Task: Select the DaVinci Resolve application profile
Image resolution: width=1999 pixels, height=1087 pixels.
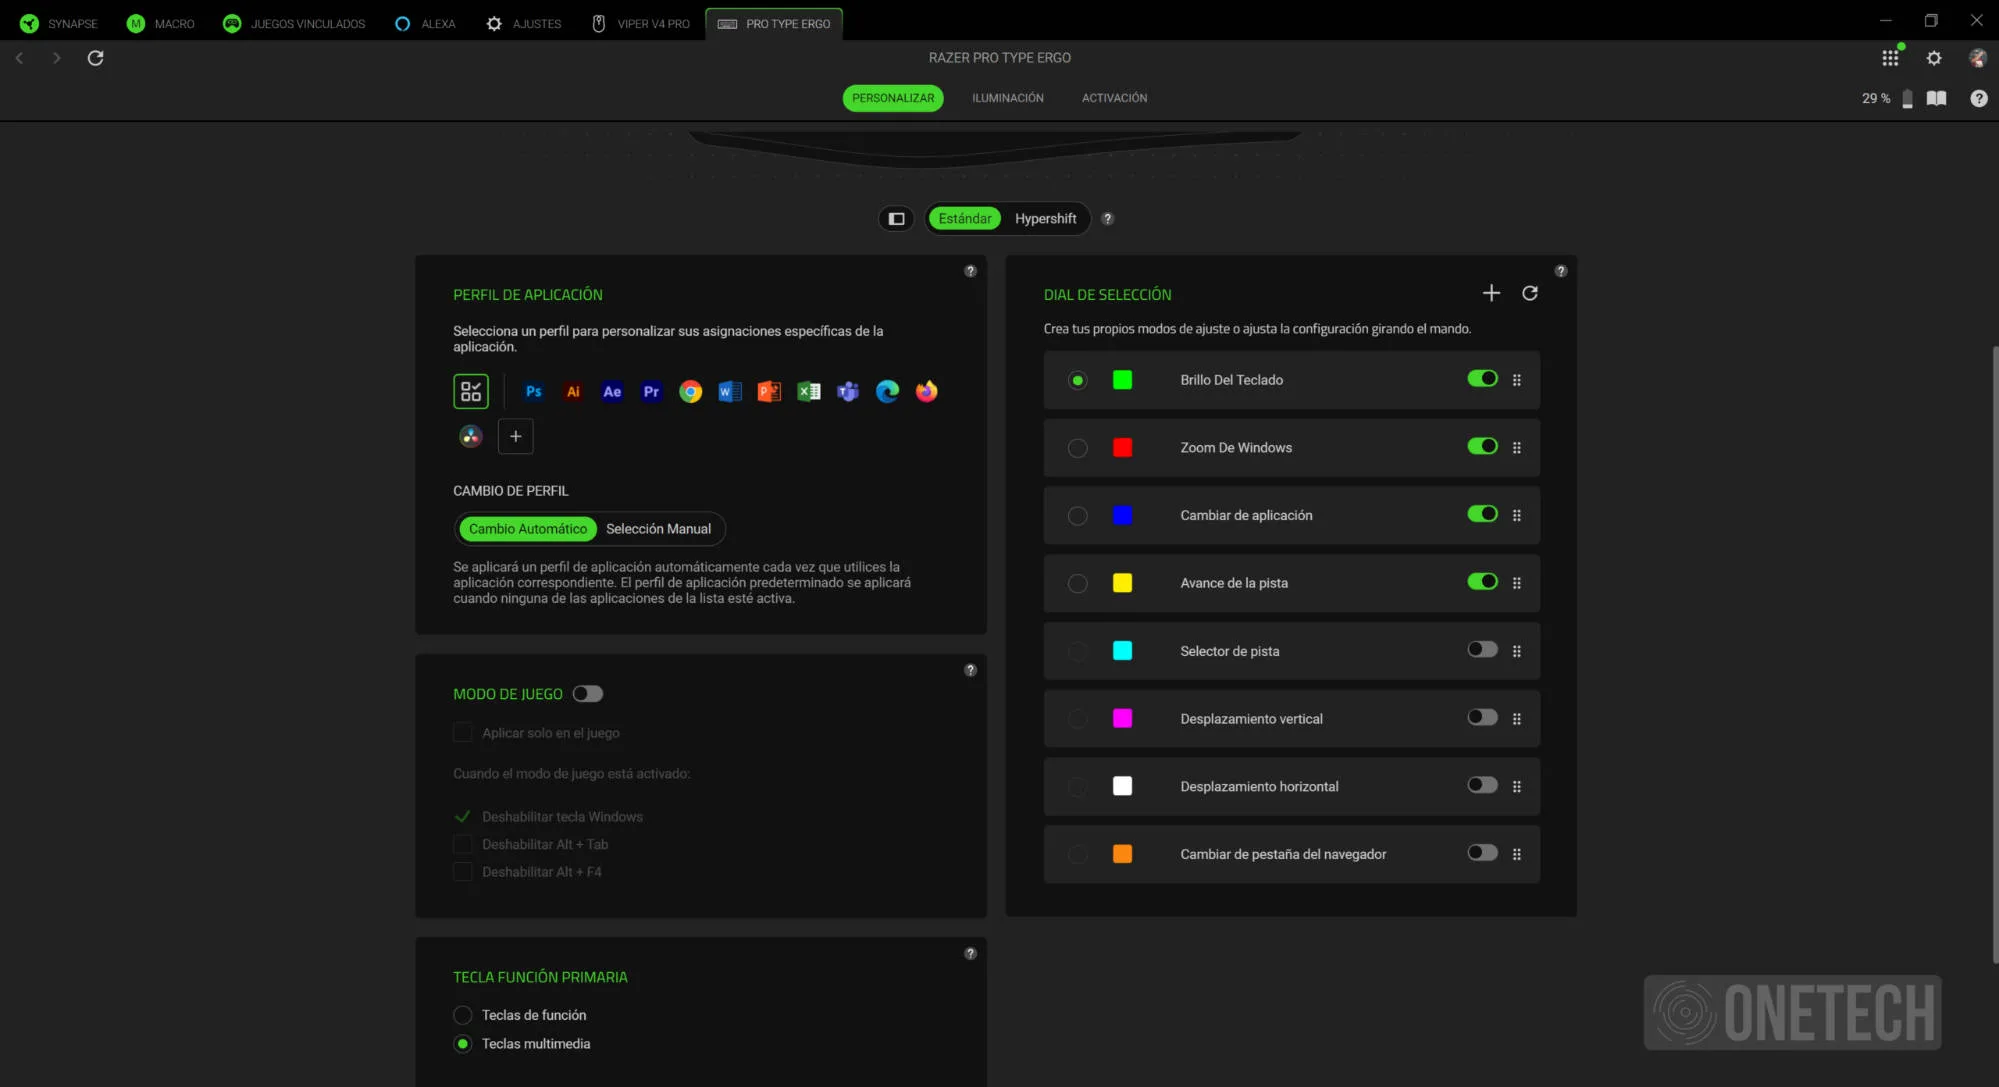Action: coord(471,436)
